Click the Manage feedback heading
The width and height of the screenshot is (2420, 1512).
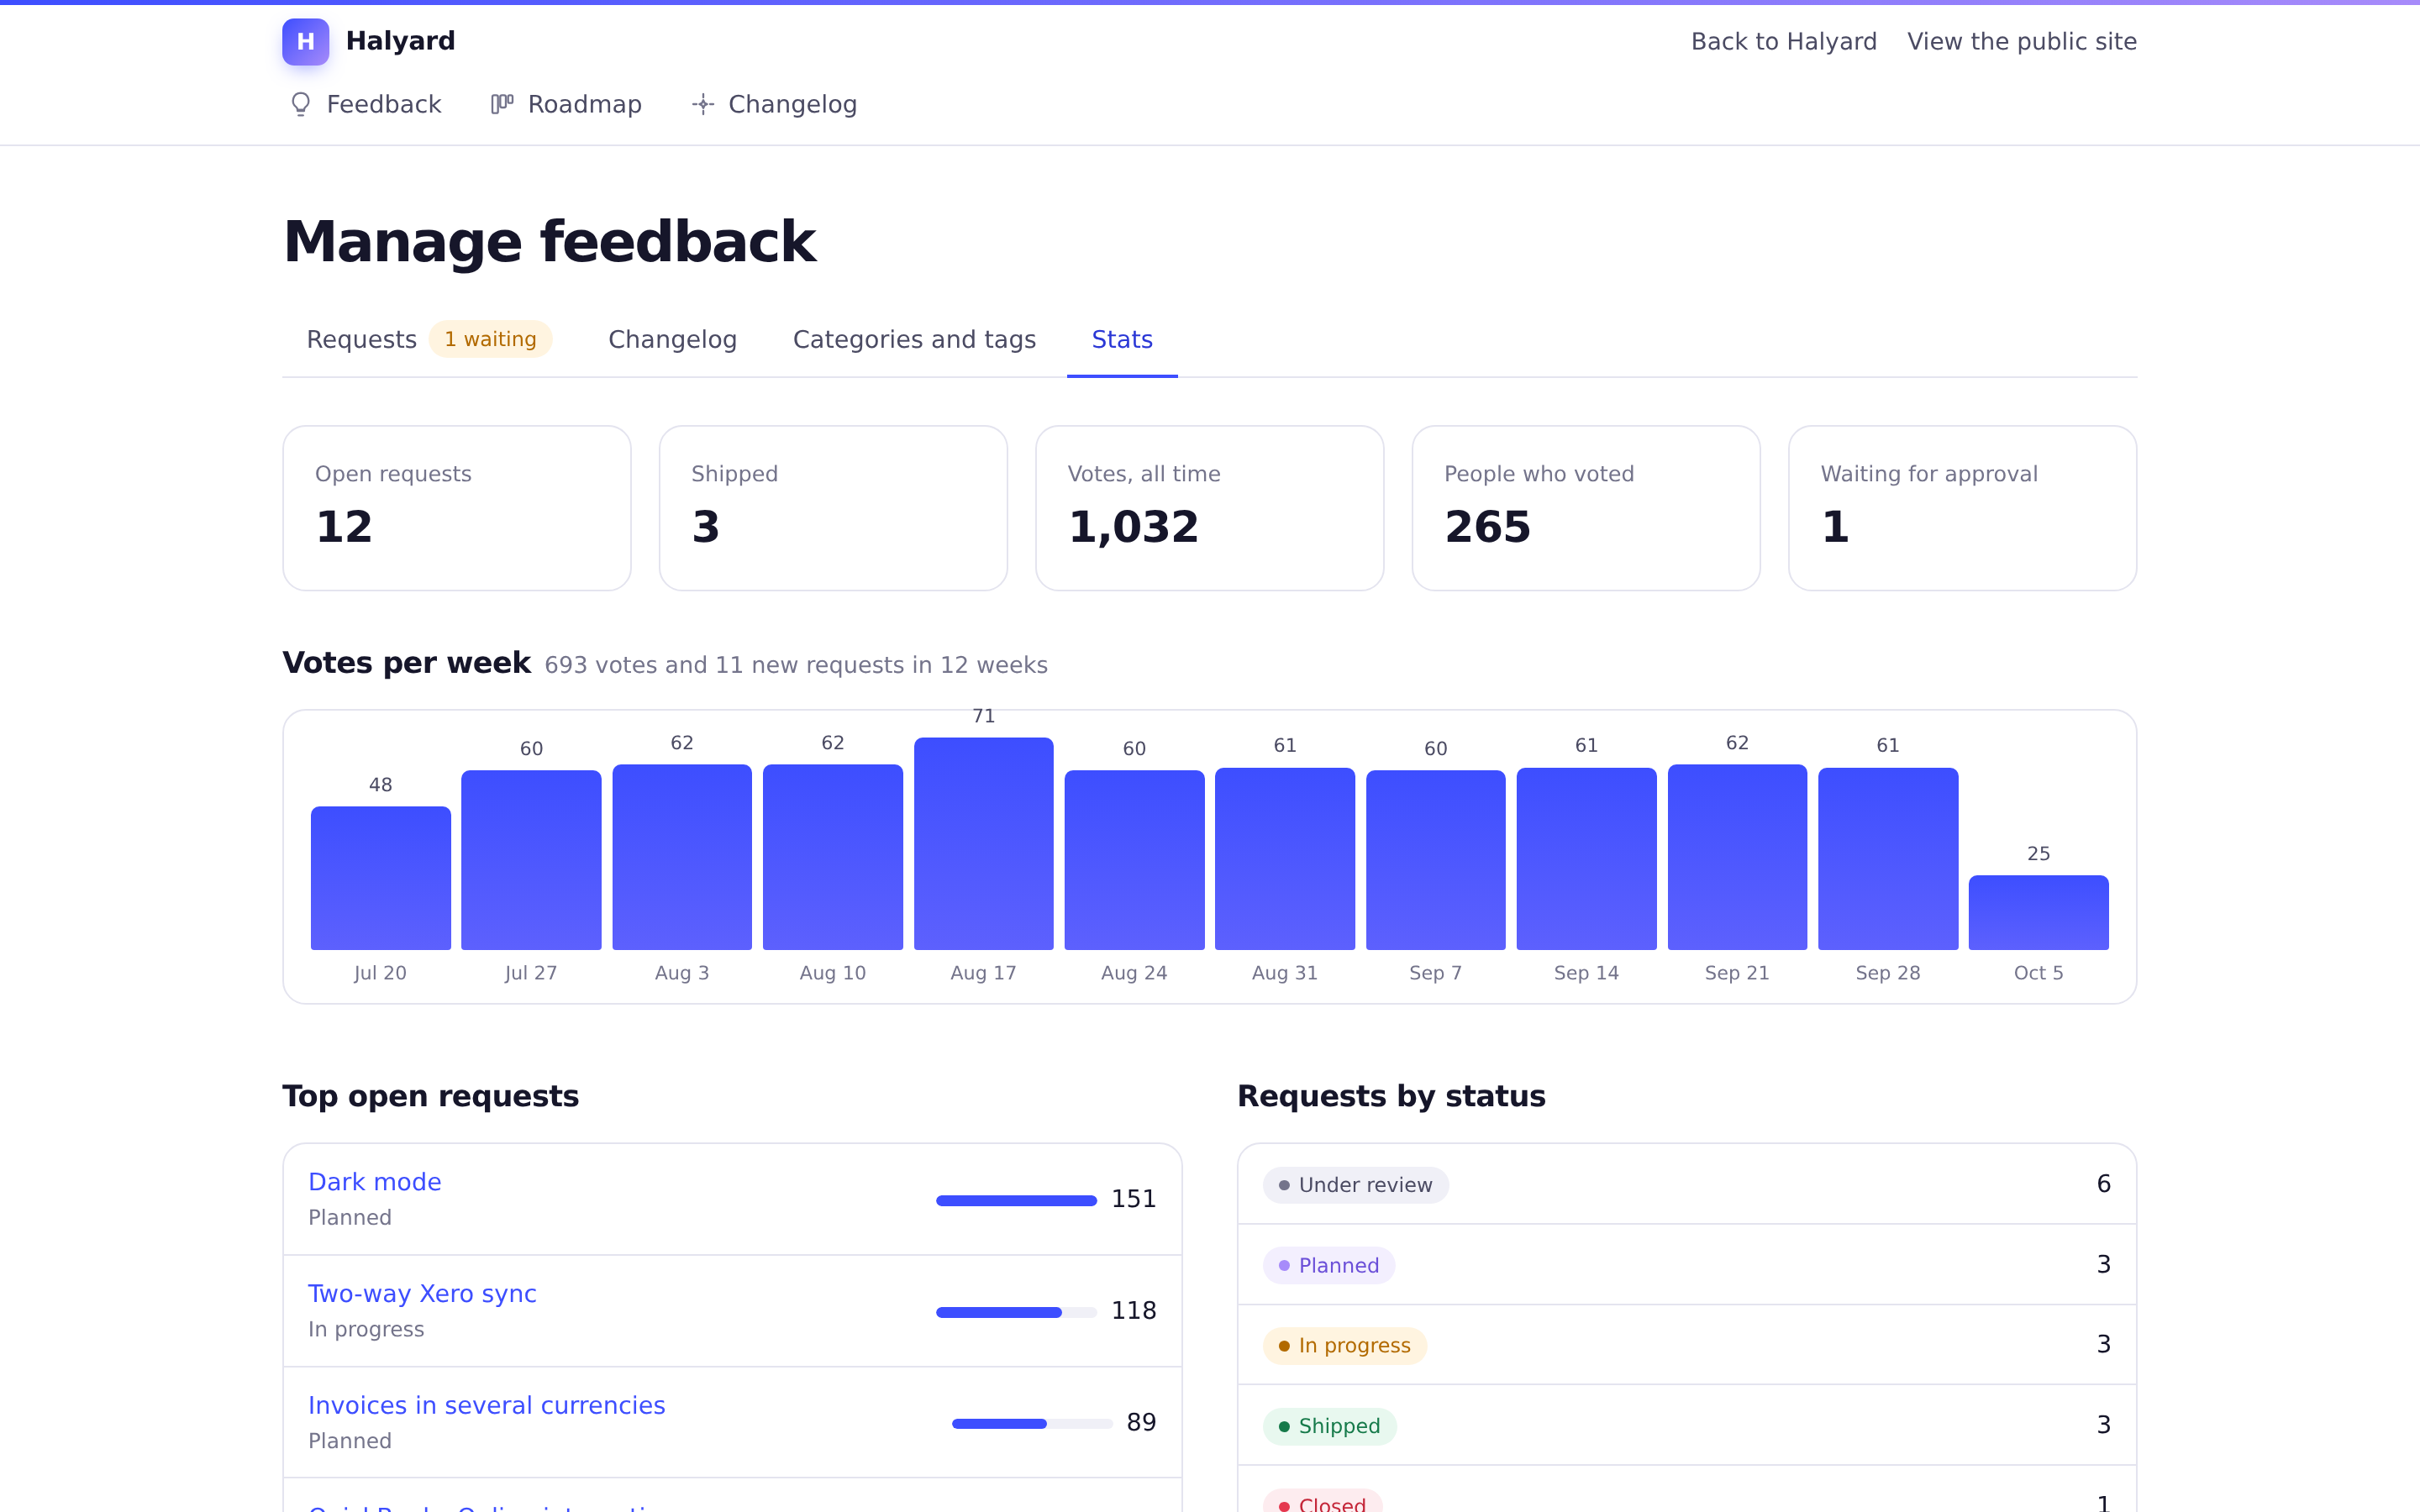(x=549, y=241)
